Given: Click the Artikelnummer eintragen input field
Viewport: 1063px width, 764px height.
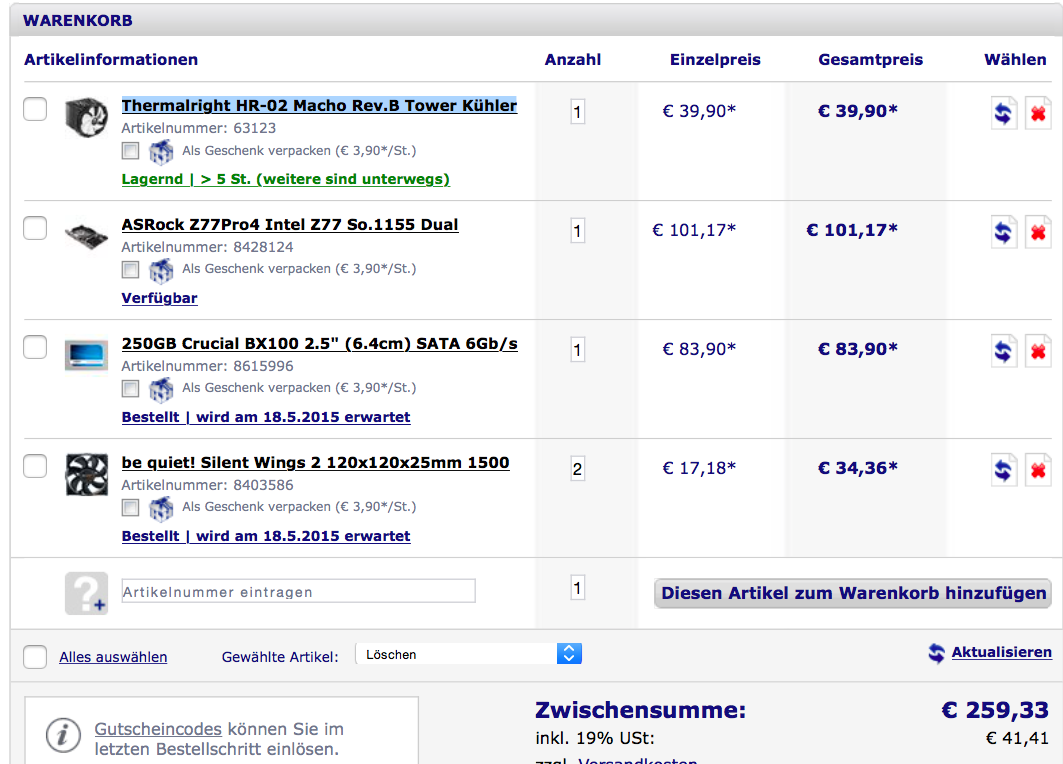Looking at the screenshot, I should [x=298, y=592].
